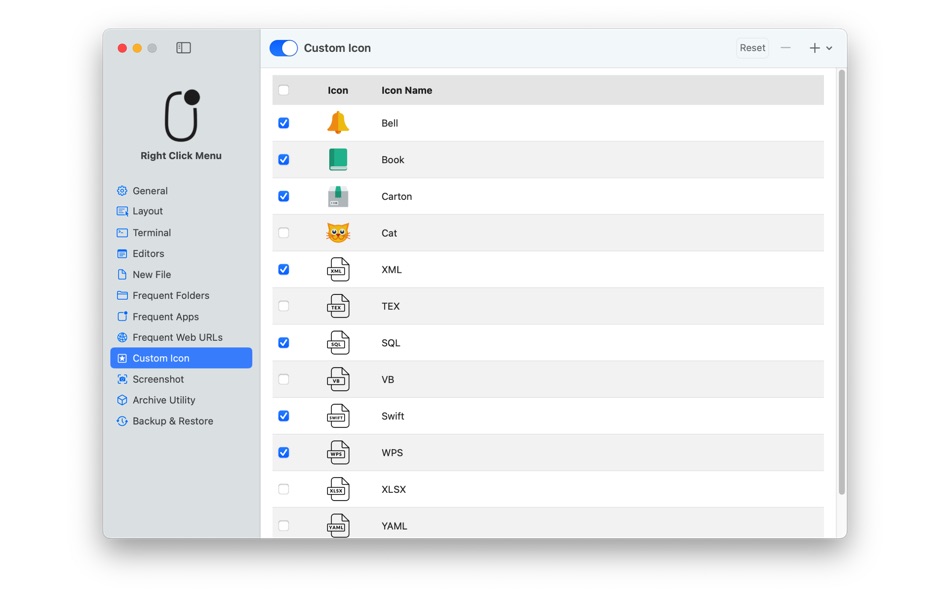Click the XLSX file icon
Viewport: 950px width, 594px height.
[x=338, y=489]
